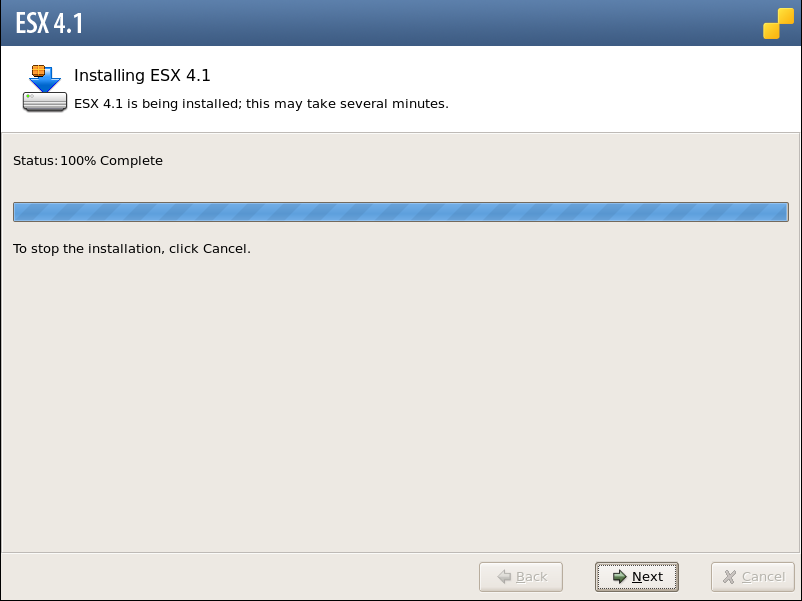Click the Installing ESX 4.1 heading
802x601 pixels.
(142, 75)
